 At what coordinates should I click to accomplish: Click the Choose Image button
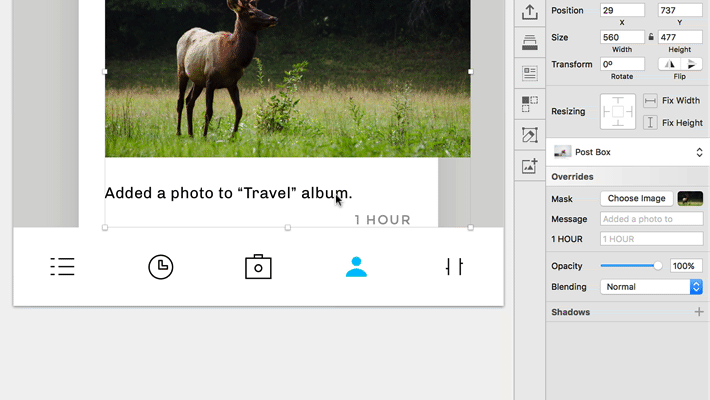click(636, 199)
